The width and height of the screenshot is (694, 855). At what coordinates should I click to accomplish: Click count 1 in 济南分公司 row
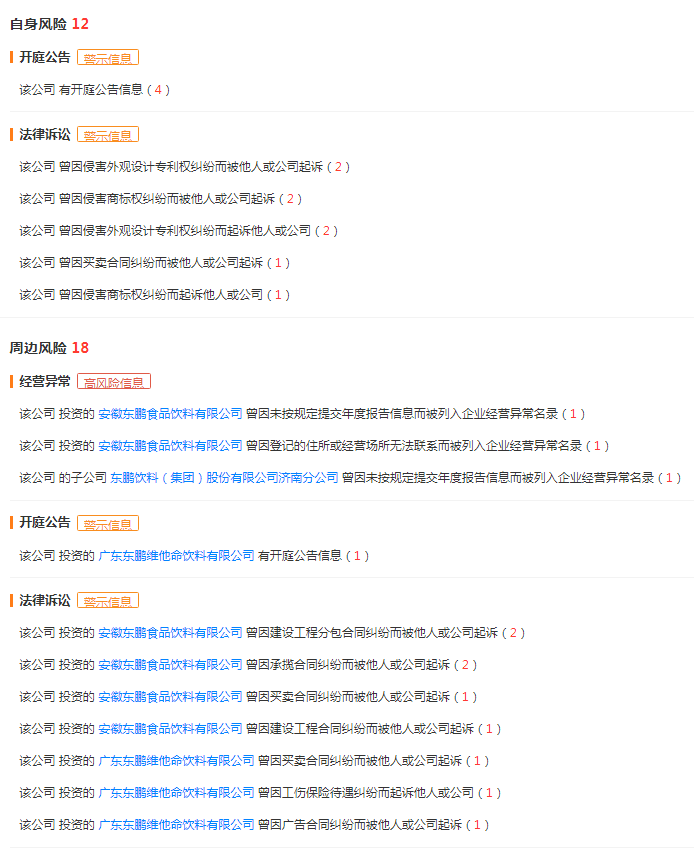click(x=669, y=478)
